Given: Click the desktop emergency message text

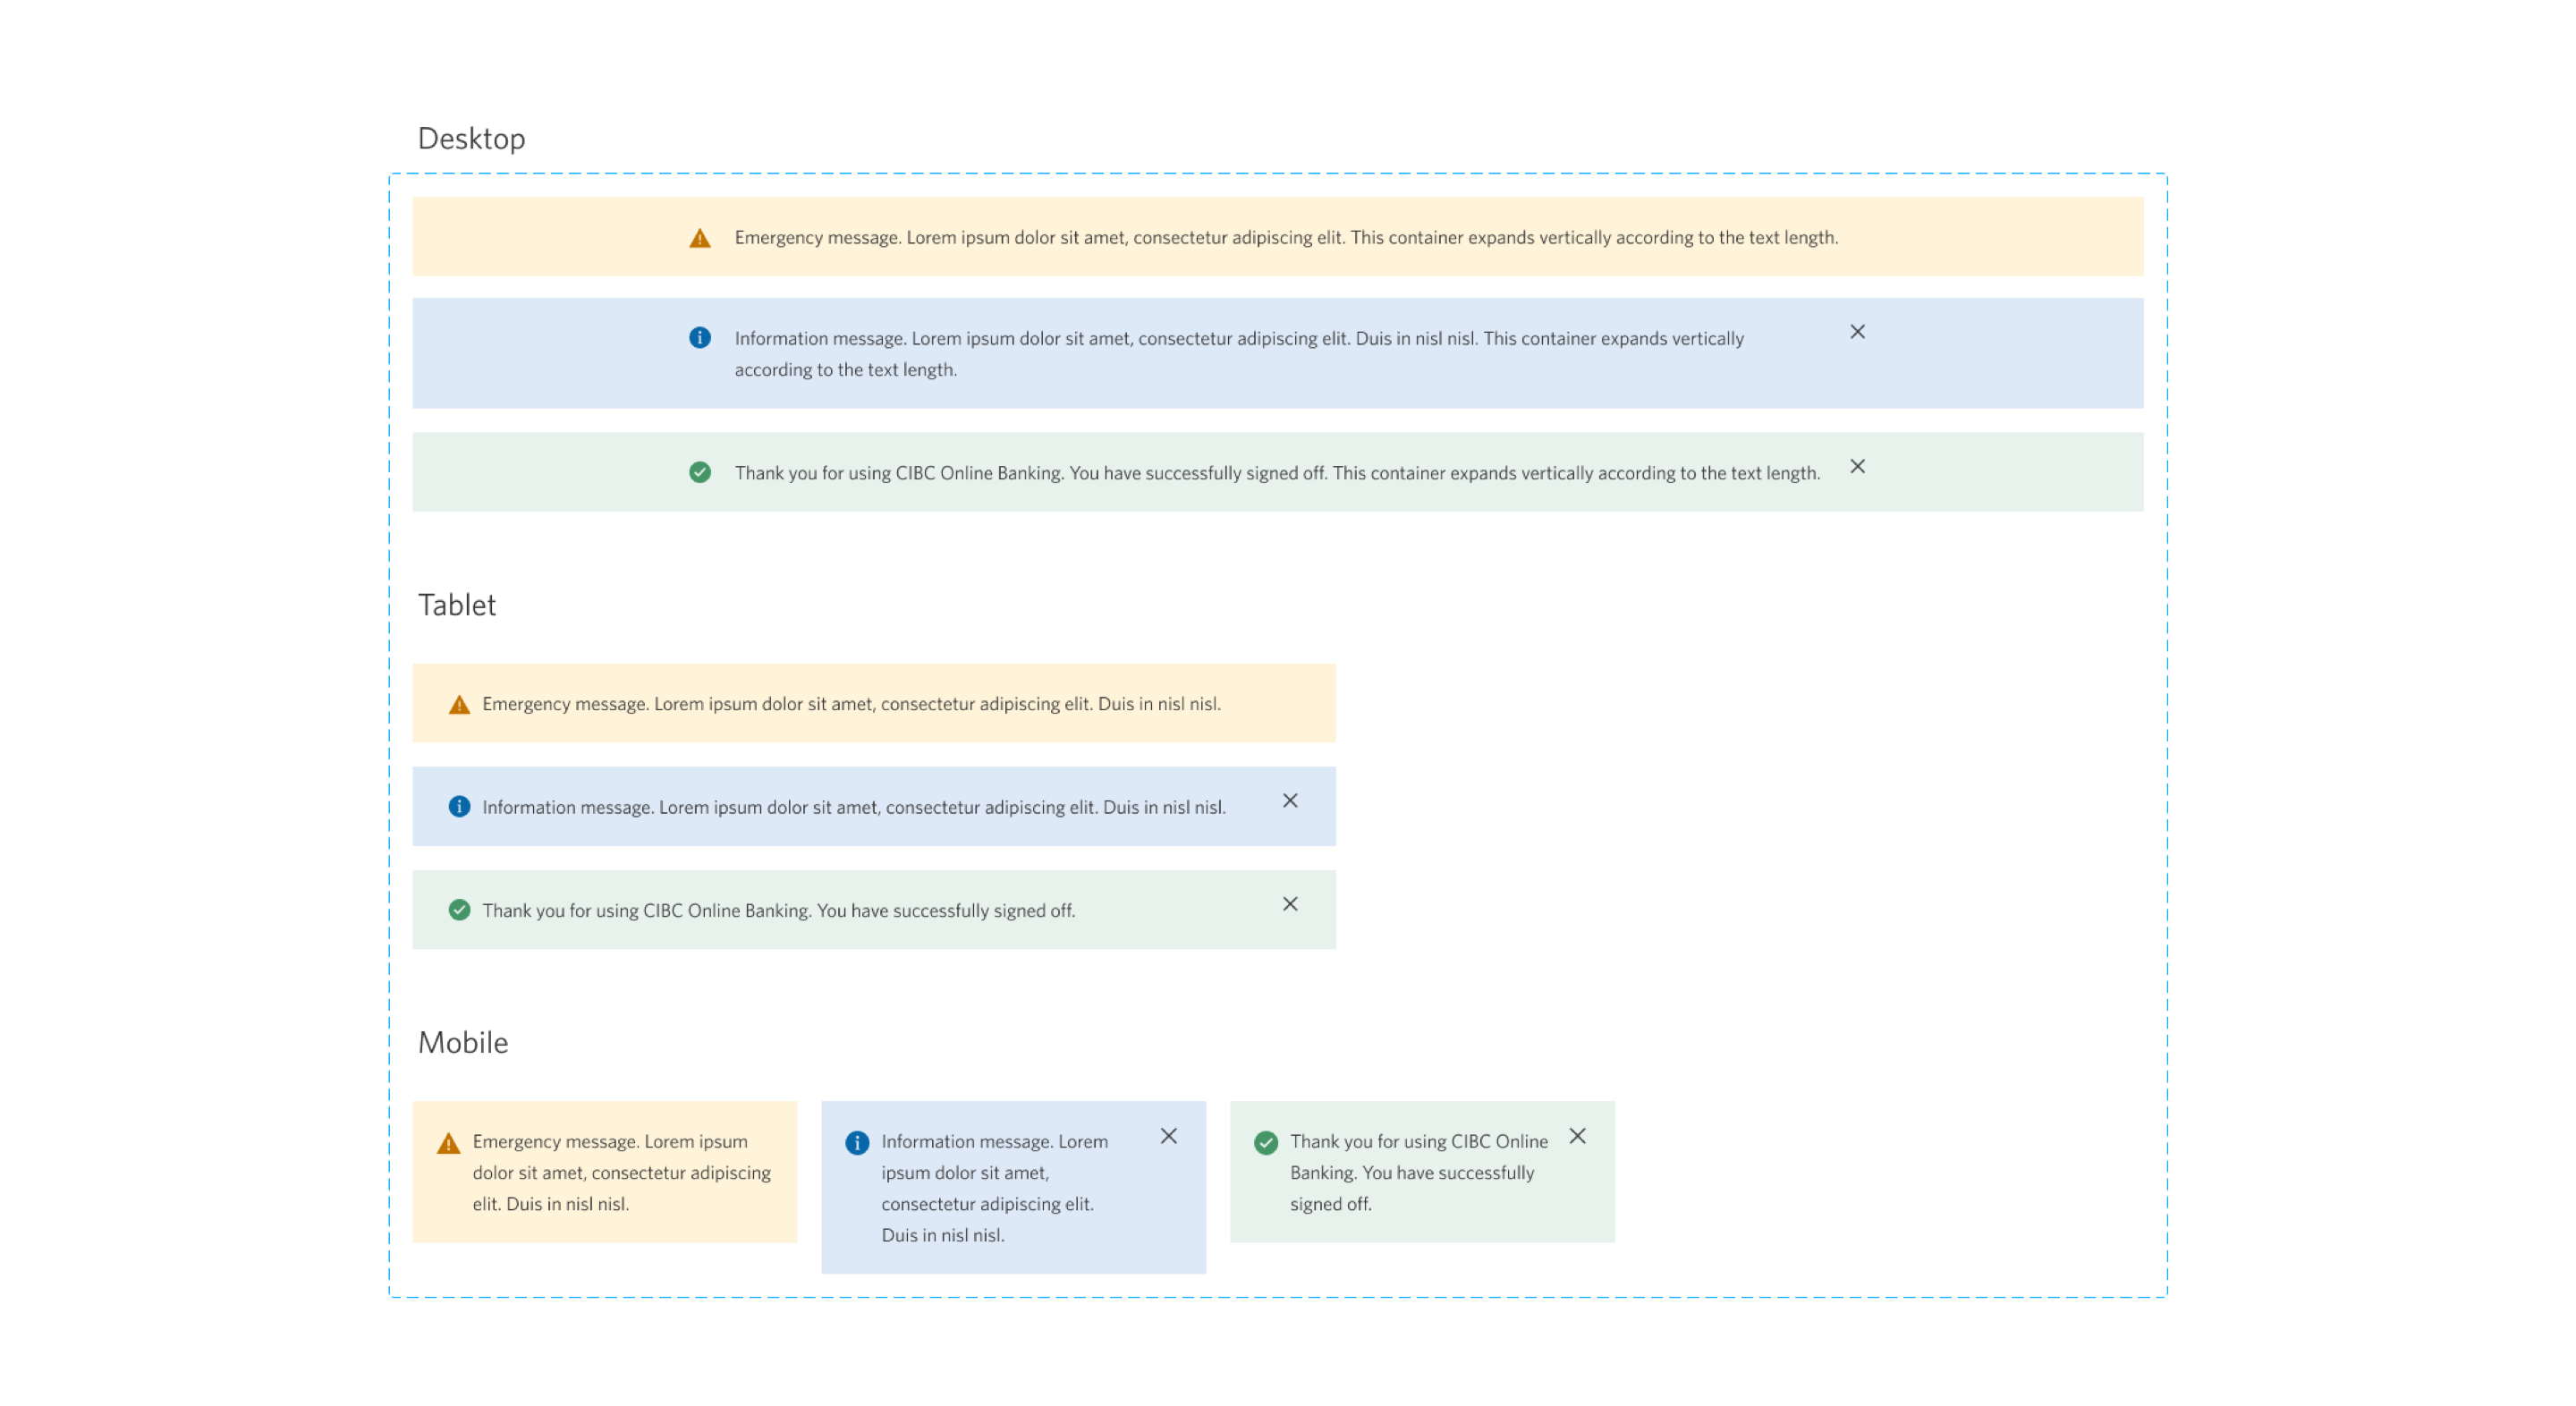Looking at the screenshot, I should [1286, 238].
